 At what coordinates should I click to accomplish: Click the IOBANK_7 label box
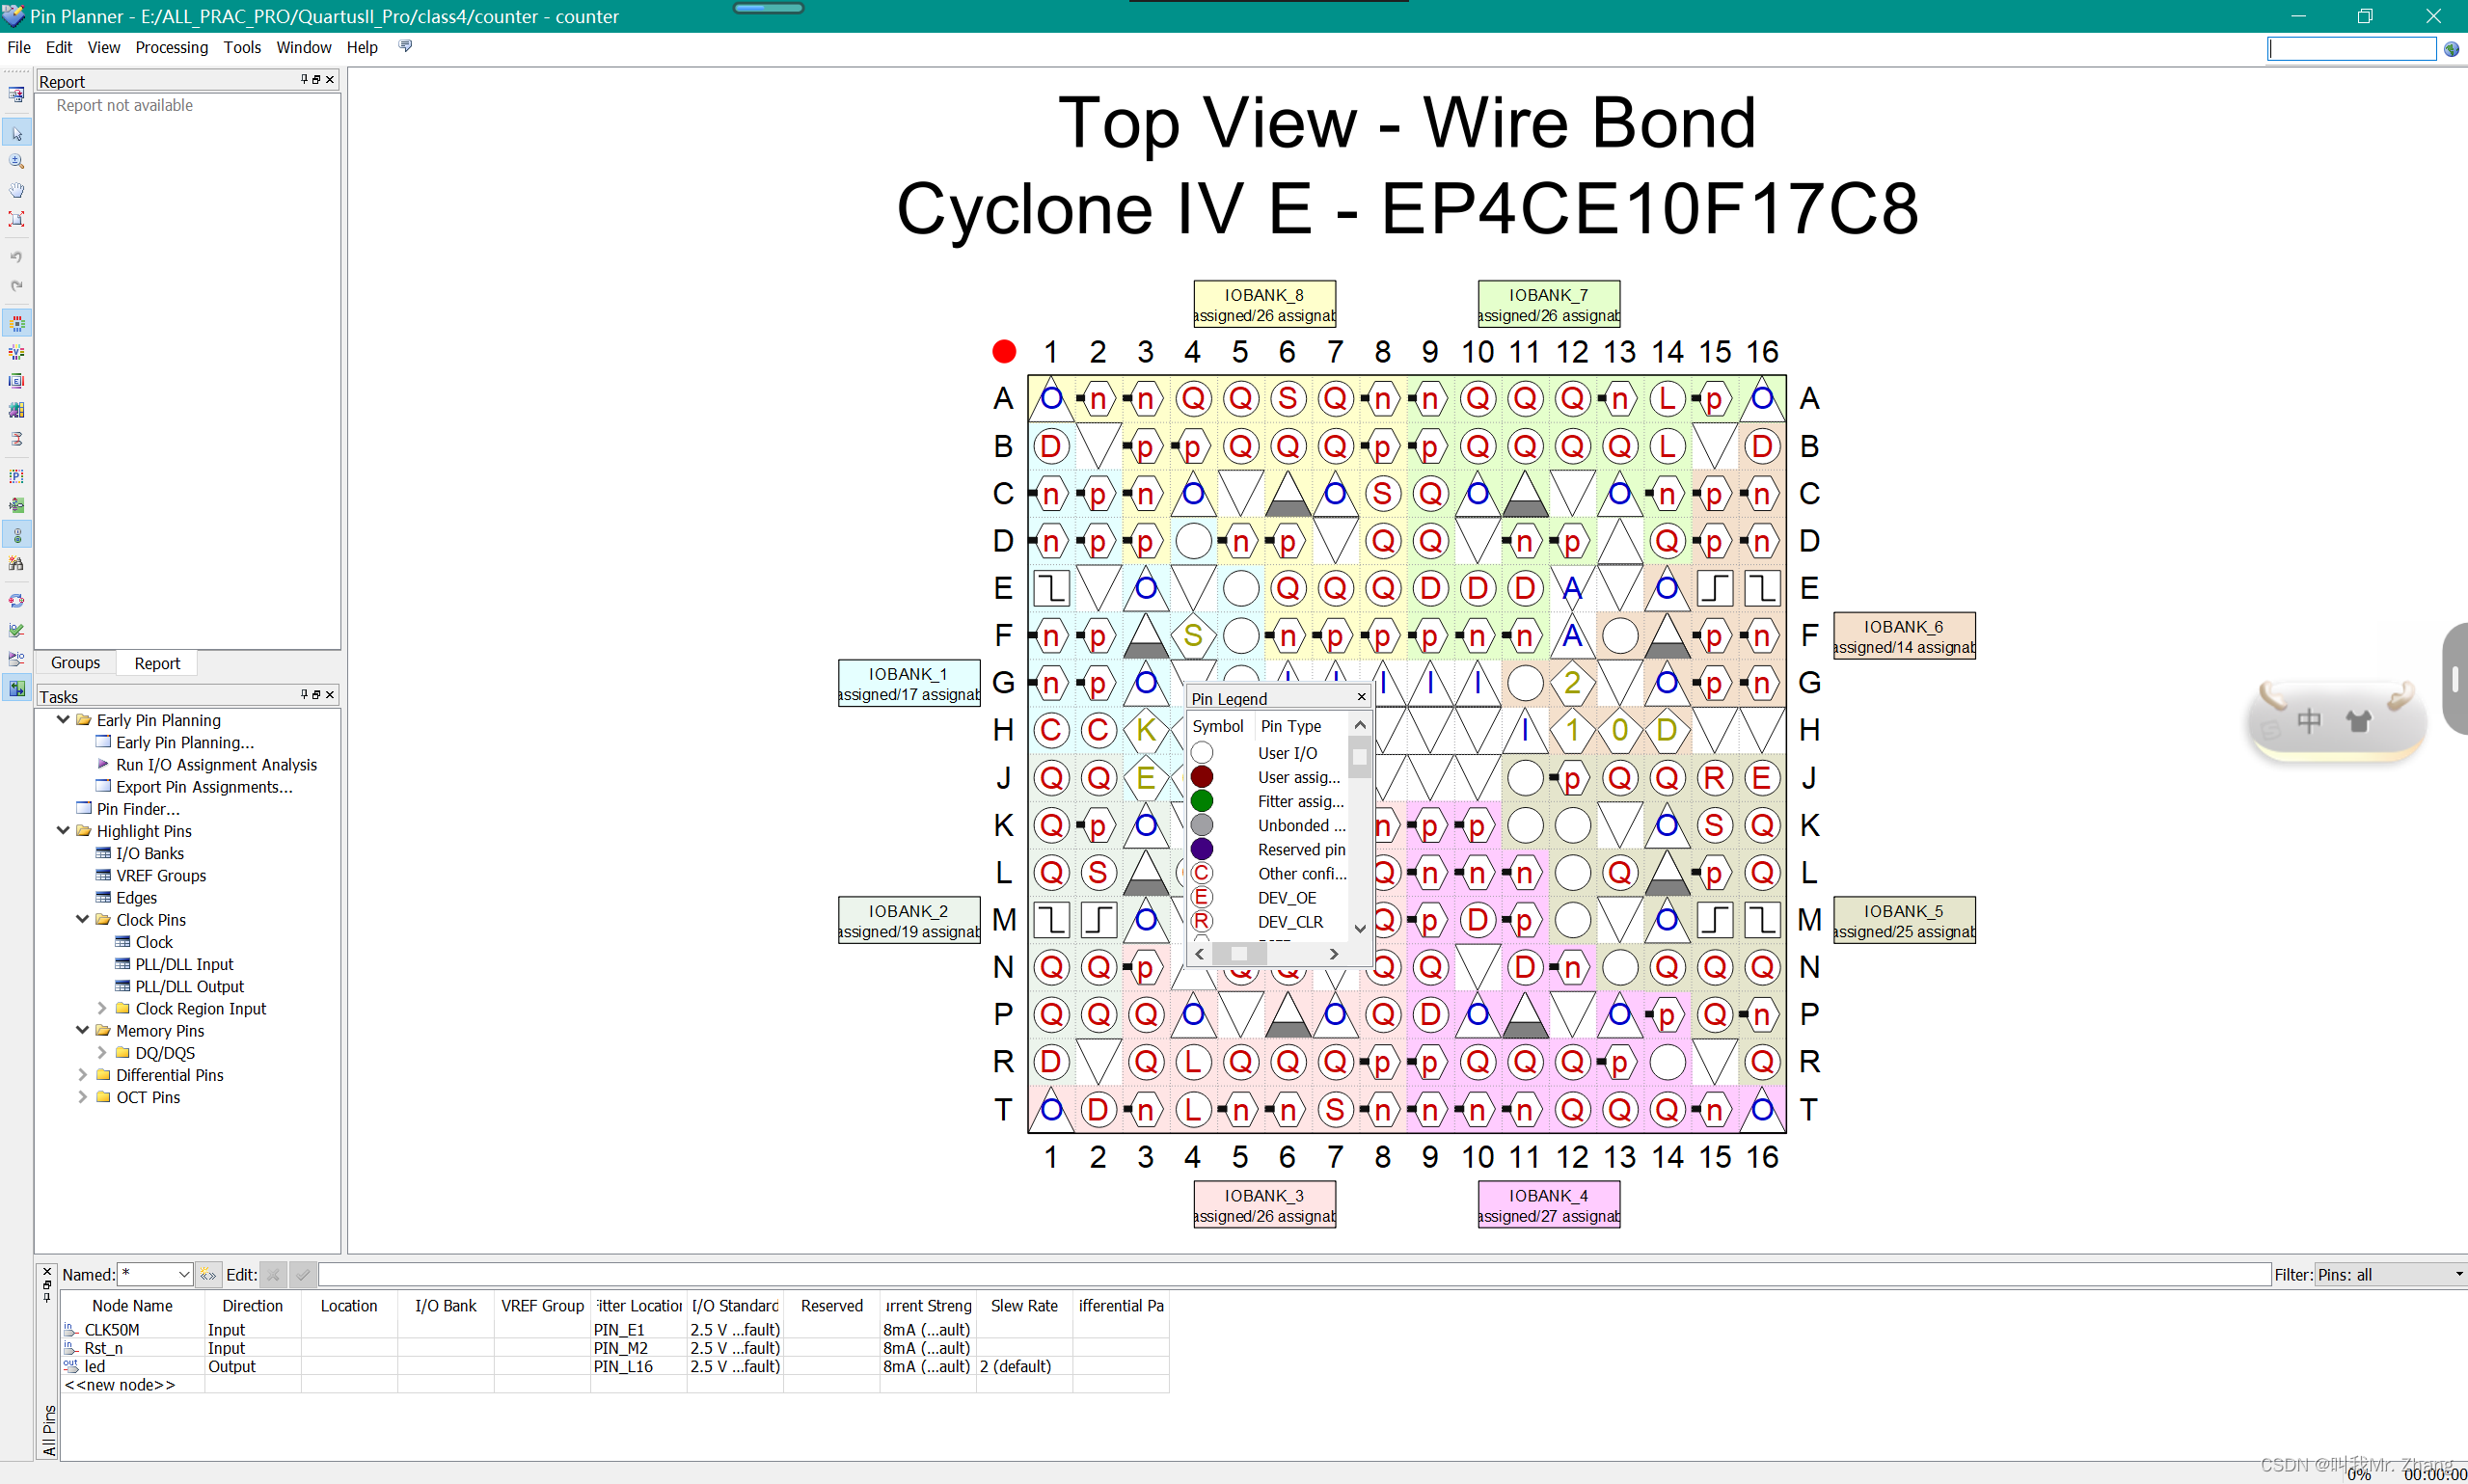(x=1548, y=304)
